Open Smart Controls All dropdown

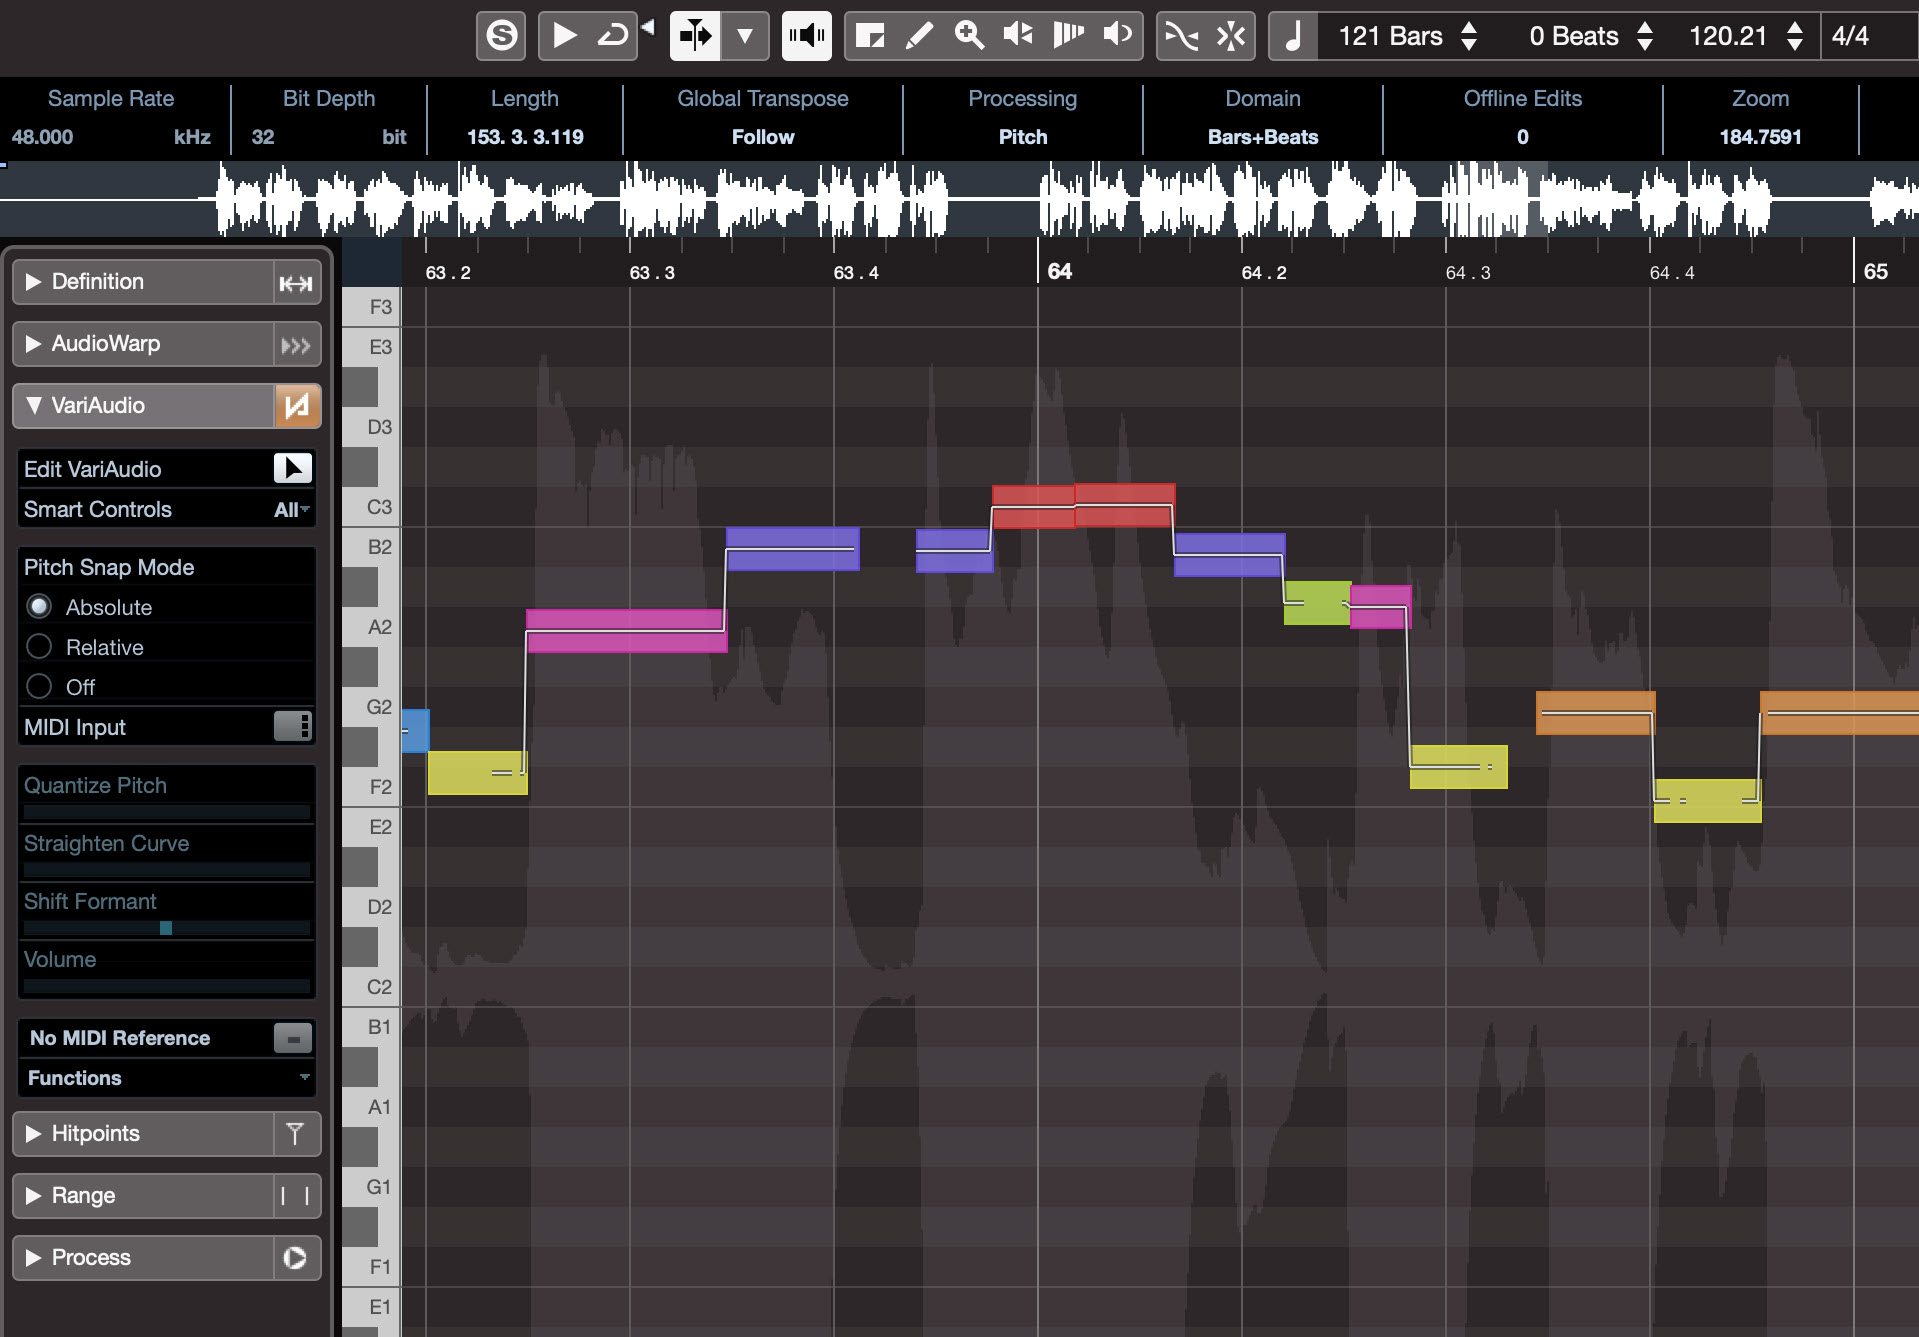pyautogui.click(x=291, y=510)
